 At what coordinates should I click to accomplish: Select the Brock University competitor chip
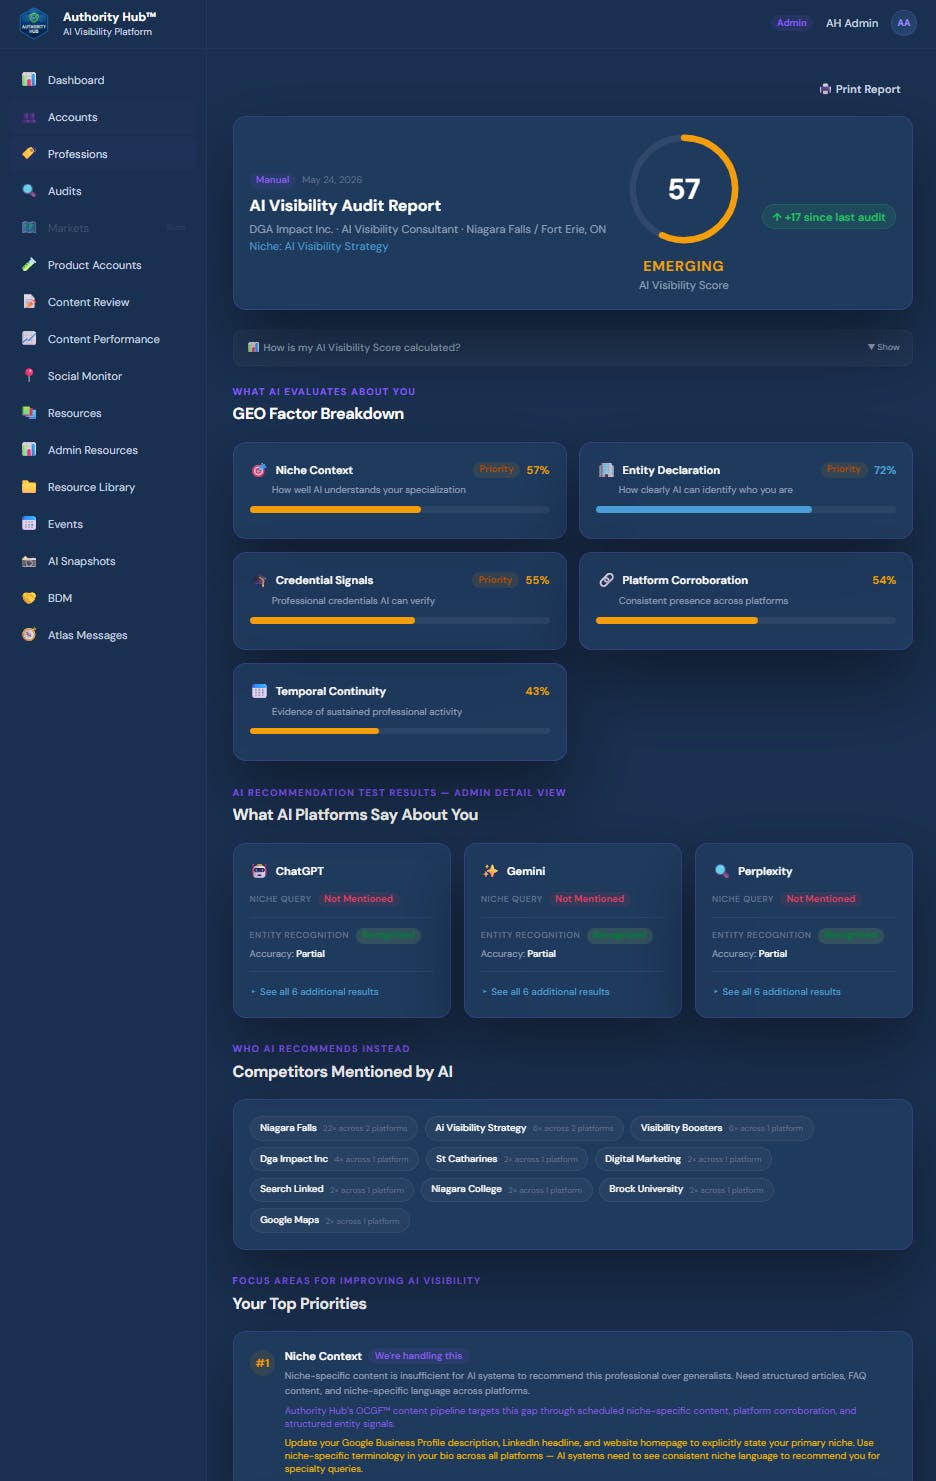point(686,1190)
